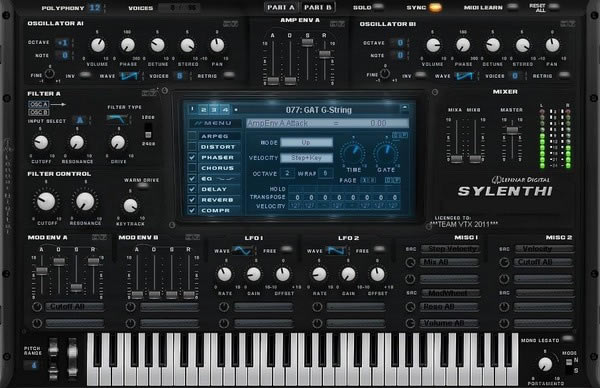Click the Polyphony value field
600x388 pixels.
(95, 8)
